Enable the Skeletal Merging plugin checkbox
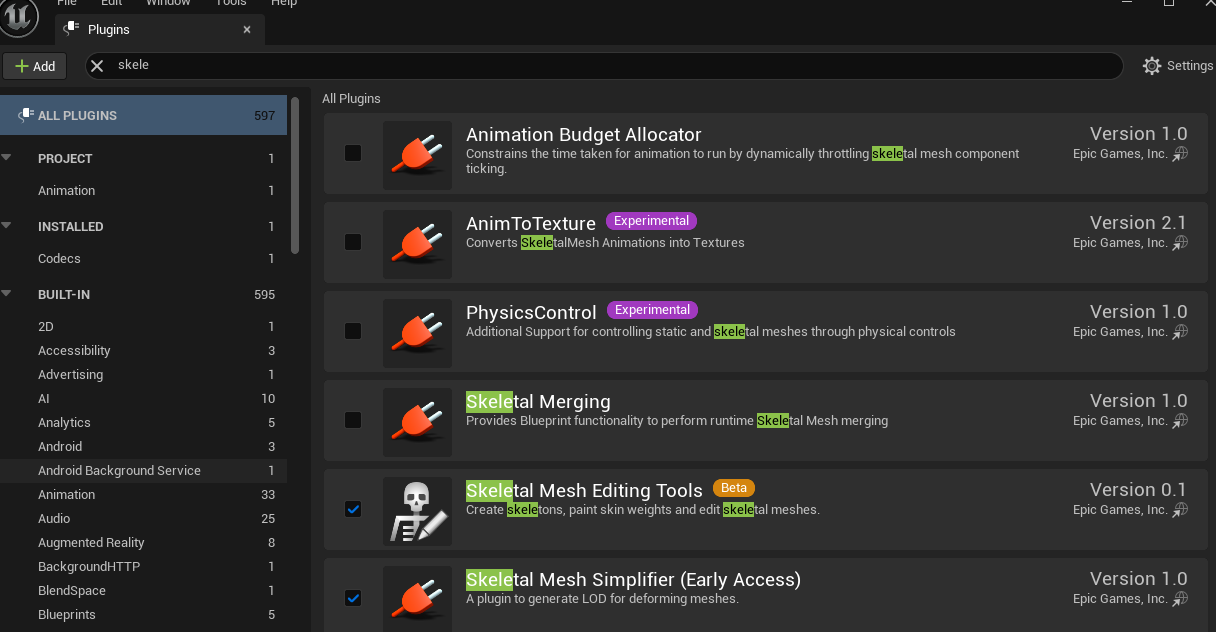1216x632 pixels. coord(353,420)
